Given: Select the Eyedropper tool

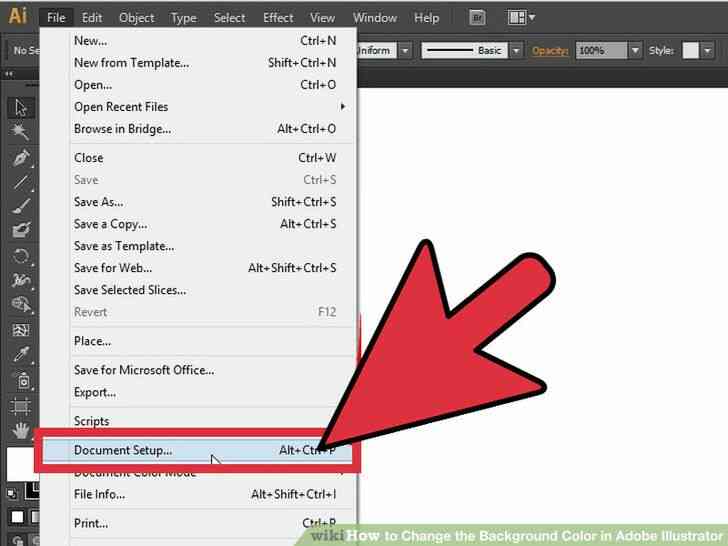Looking at the screenshot, I should (x=20, y=355).
